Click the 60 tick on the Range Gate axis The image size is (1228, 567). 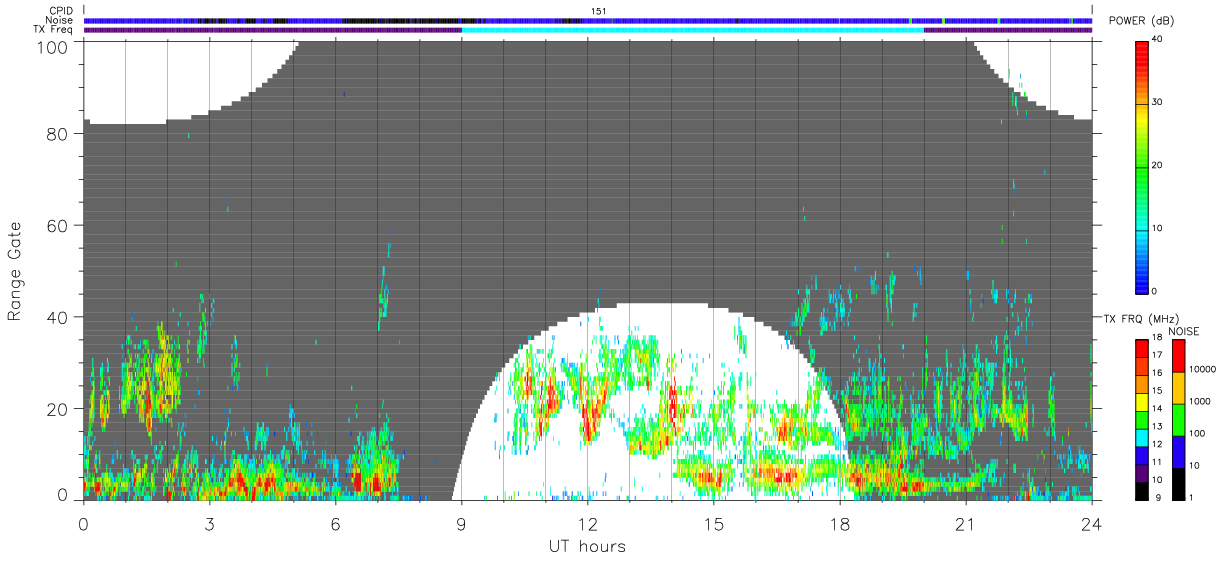[x=59, y=225]
